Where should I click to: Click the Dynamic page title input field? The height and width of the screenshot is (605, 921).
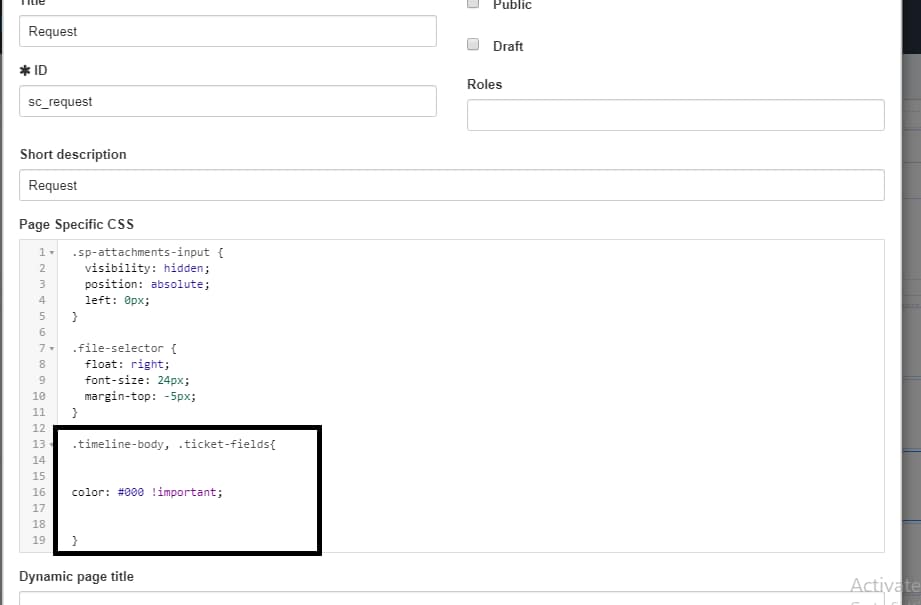452,599
